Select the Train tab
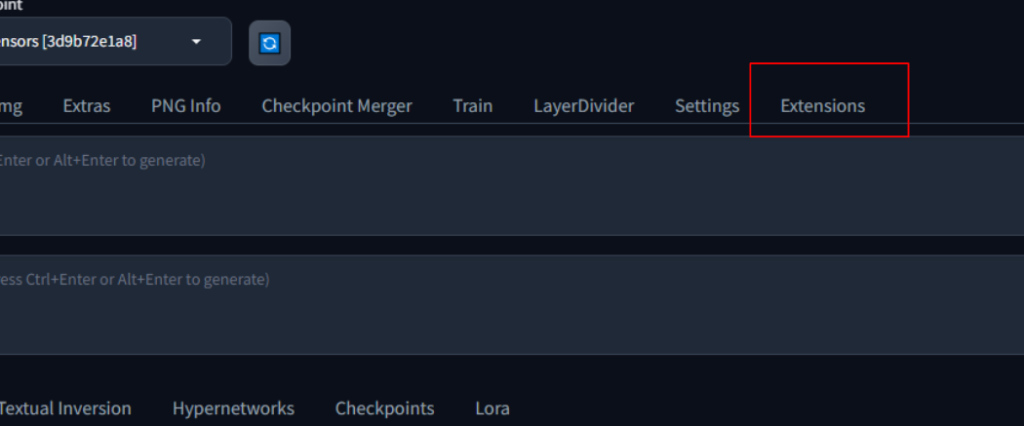 point(472,106)
